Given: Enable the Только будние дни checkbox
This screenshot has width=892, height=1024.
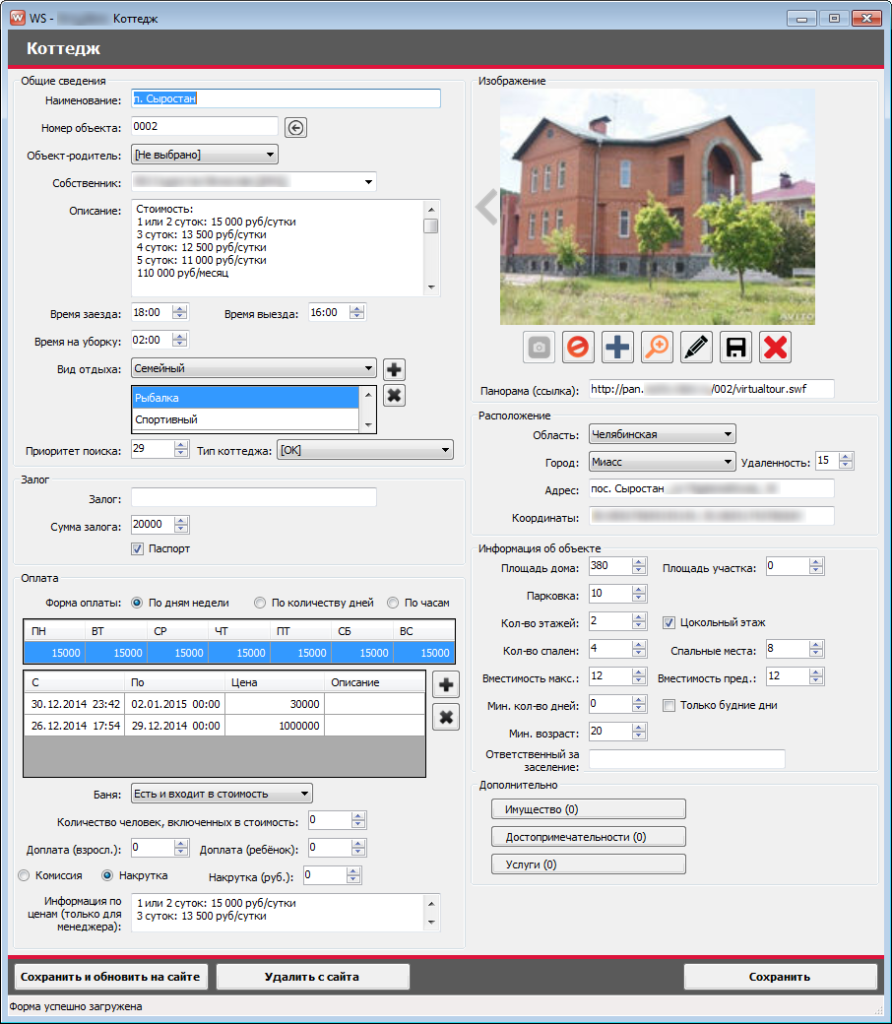Looking at the screenshot, I should pyautogui.click(x=669, y=705).
